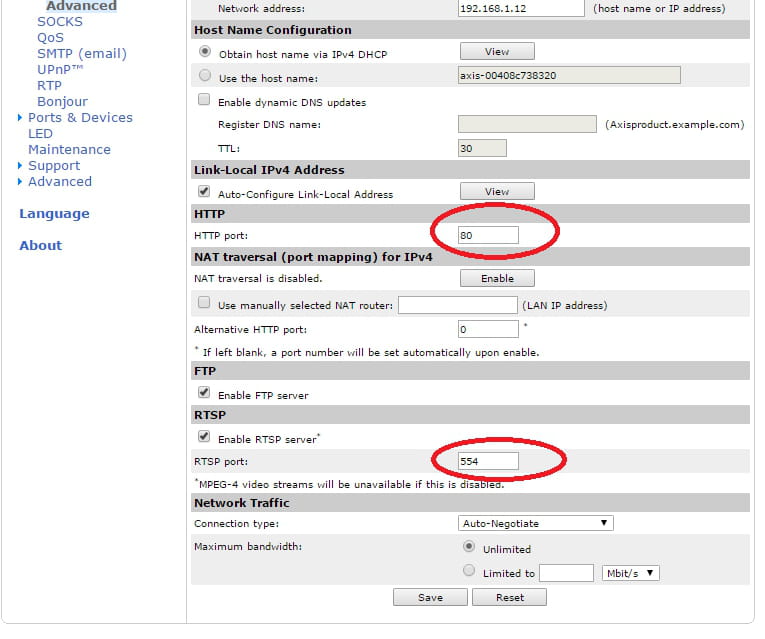The width and height of the screenshot is (765, 639).
Task: Expand the Support section arrow
Action: point(20,165)
